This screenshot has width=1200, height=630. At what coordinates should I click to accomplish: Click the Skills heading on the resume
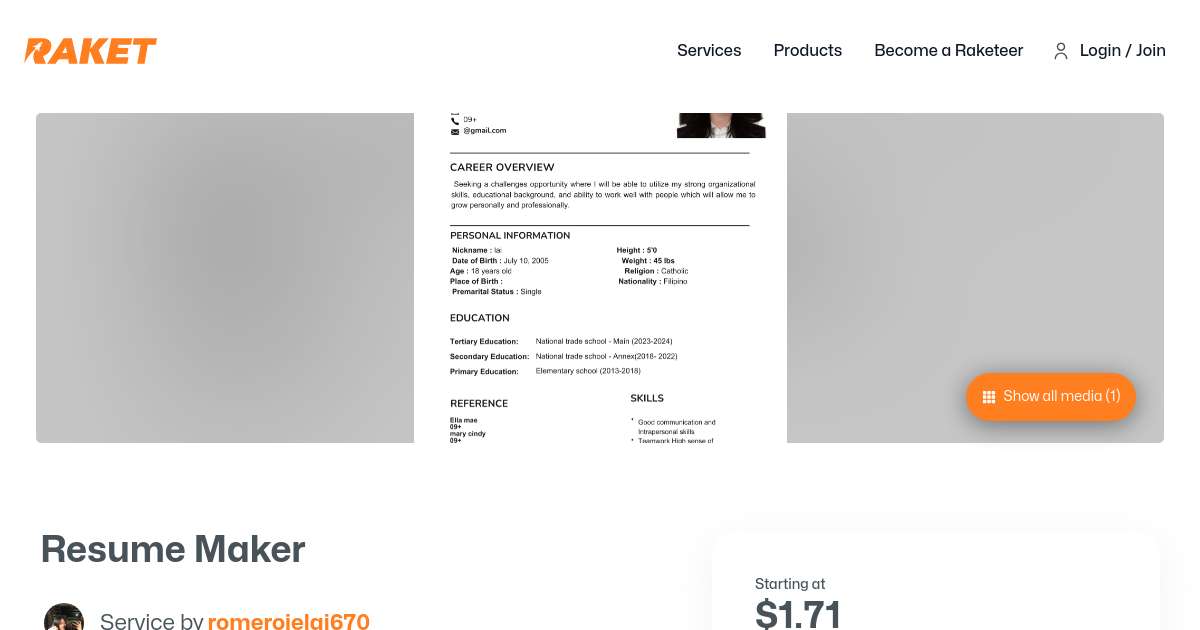pyautogui.click(x=647, y=398)
